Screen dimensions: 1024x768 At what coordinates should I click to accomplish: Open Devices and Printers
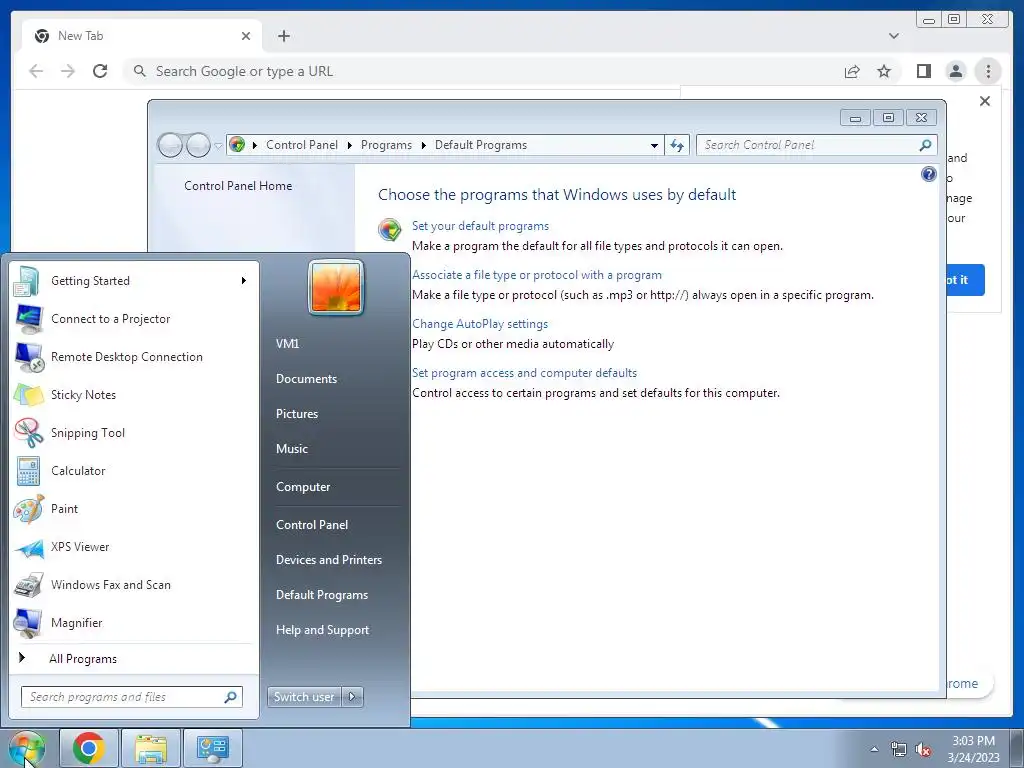tap(328, 560)
